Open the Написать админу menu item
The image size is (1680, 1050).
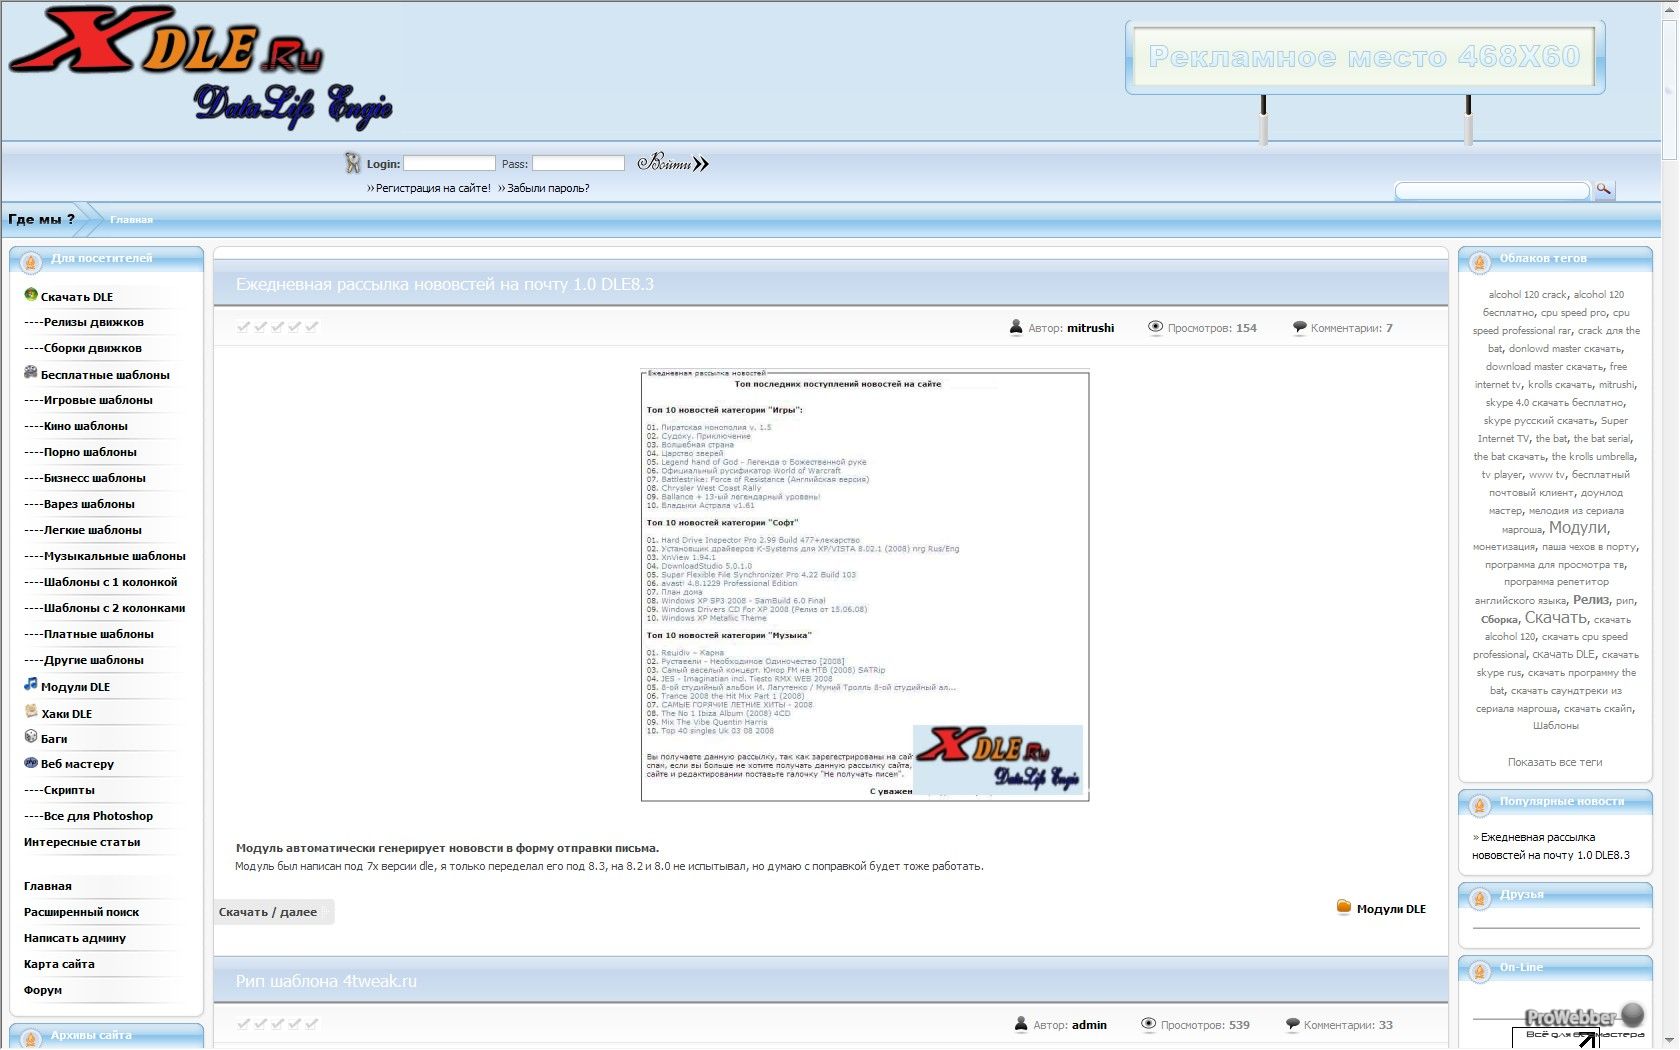point(75,938)
